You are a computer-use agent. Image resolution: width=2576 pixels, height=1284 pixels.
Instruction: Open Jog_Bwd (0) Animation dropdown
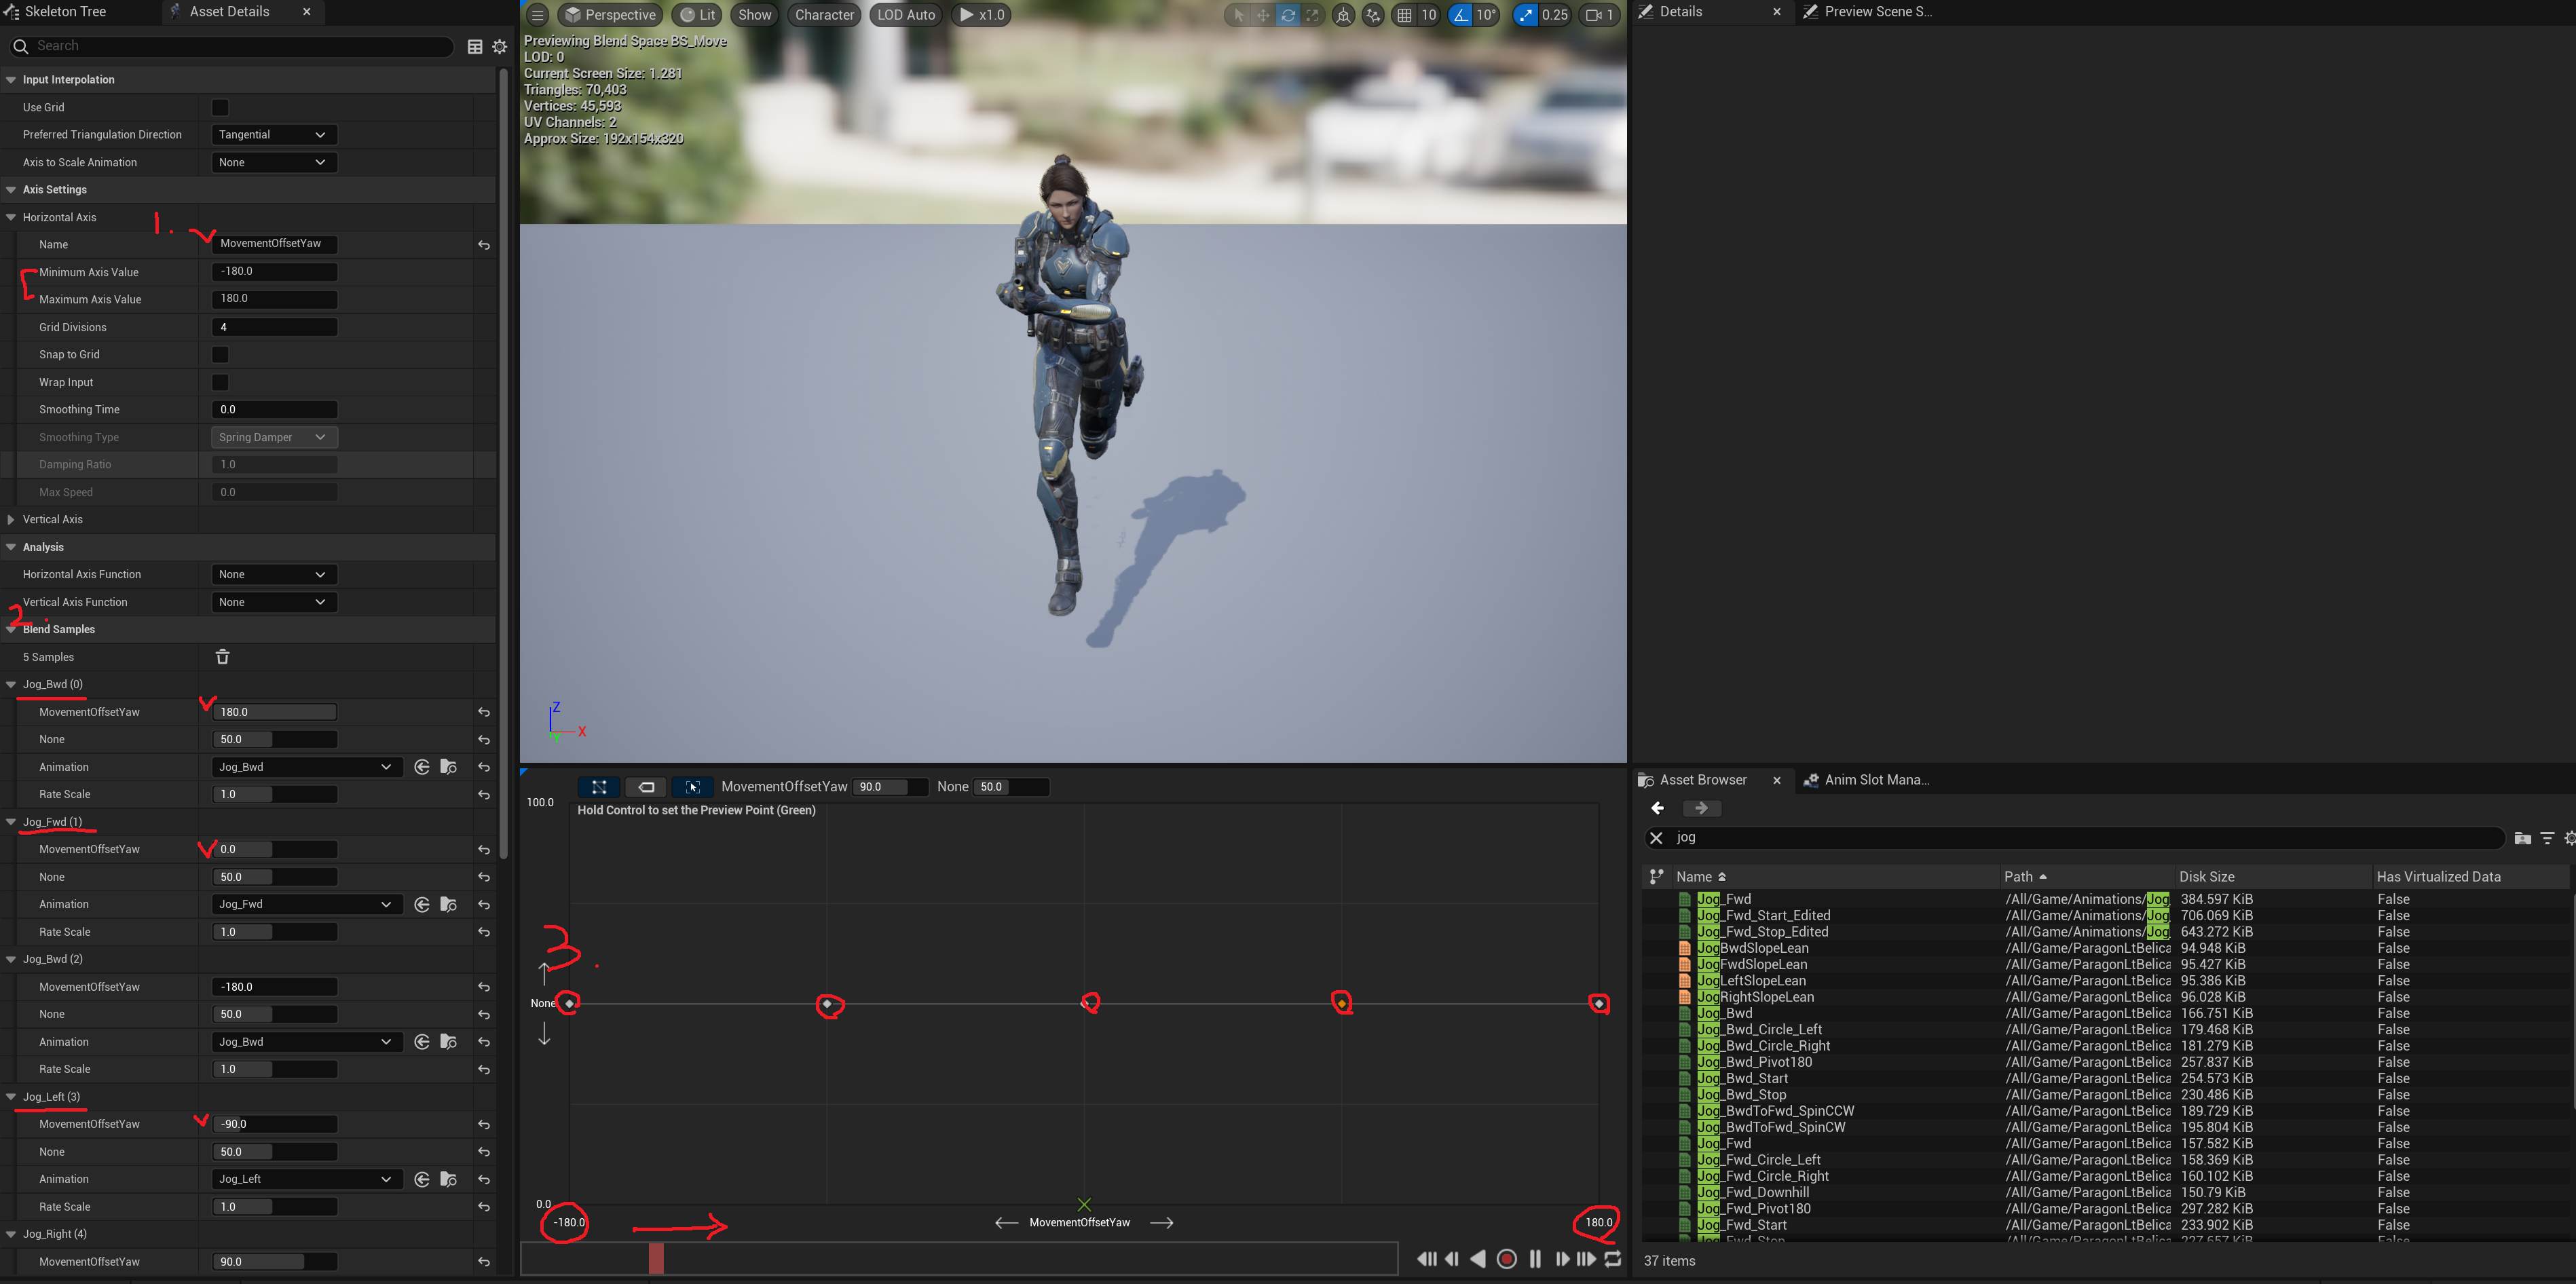(307, 767)
